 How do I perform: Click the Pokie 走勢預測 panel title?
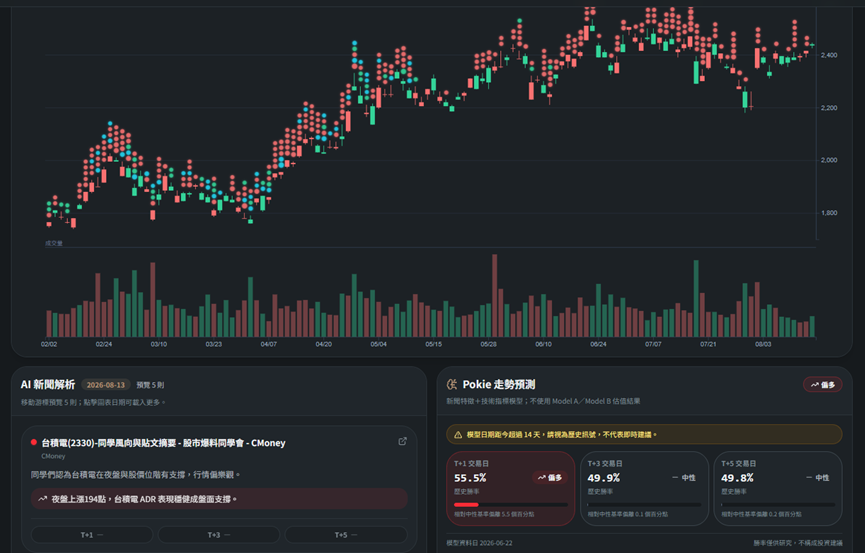(499, 385)
